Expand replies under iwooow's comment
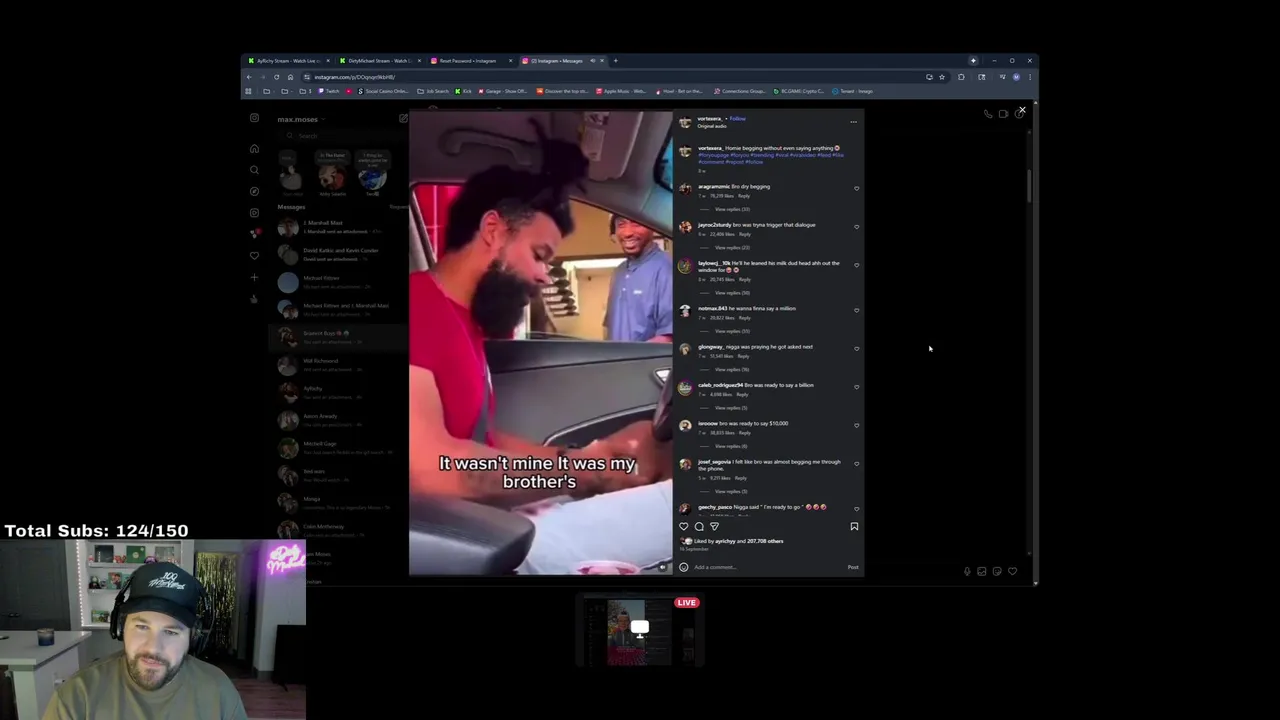The width and height of the screenshot is (1280, 720). tap(732, 446)
